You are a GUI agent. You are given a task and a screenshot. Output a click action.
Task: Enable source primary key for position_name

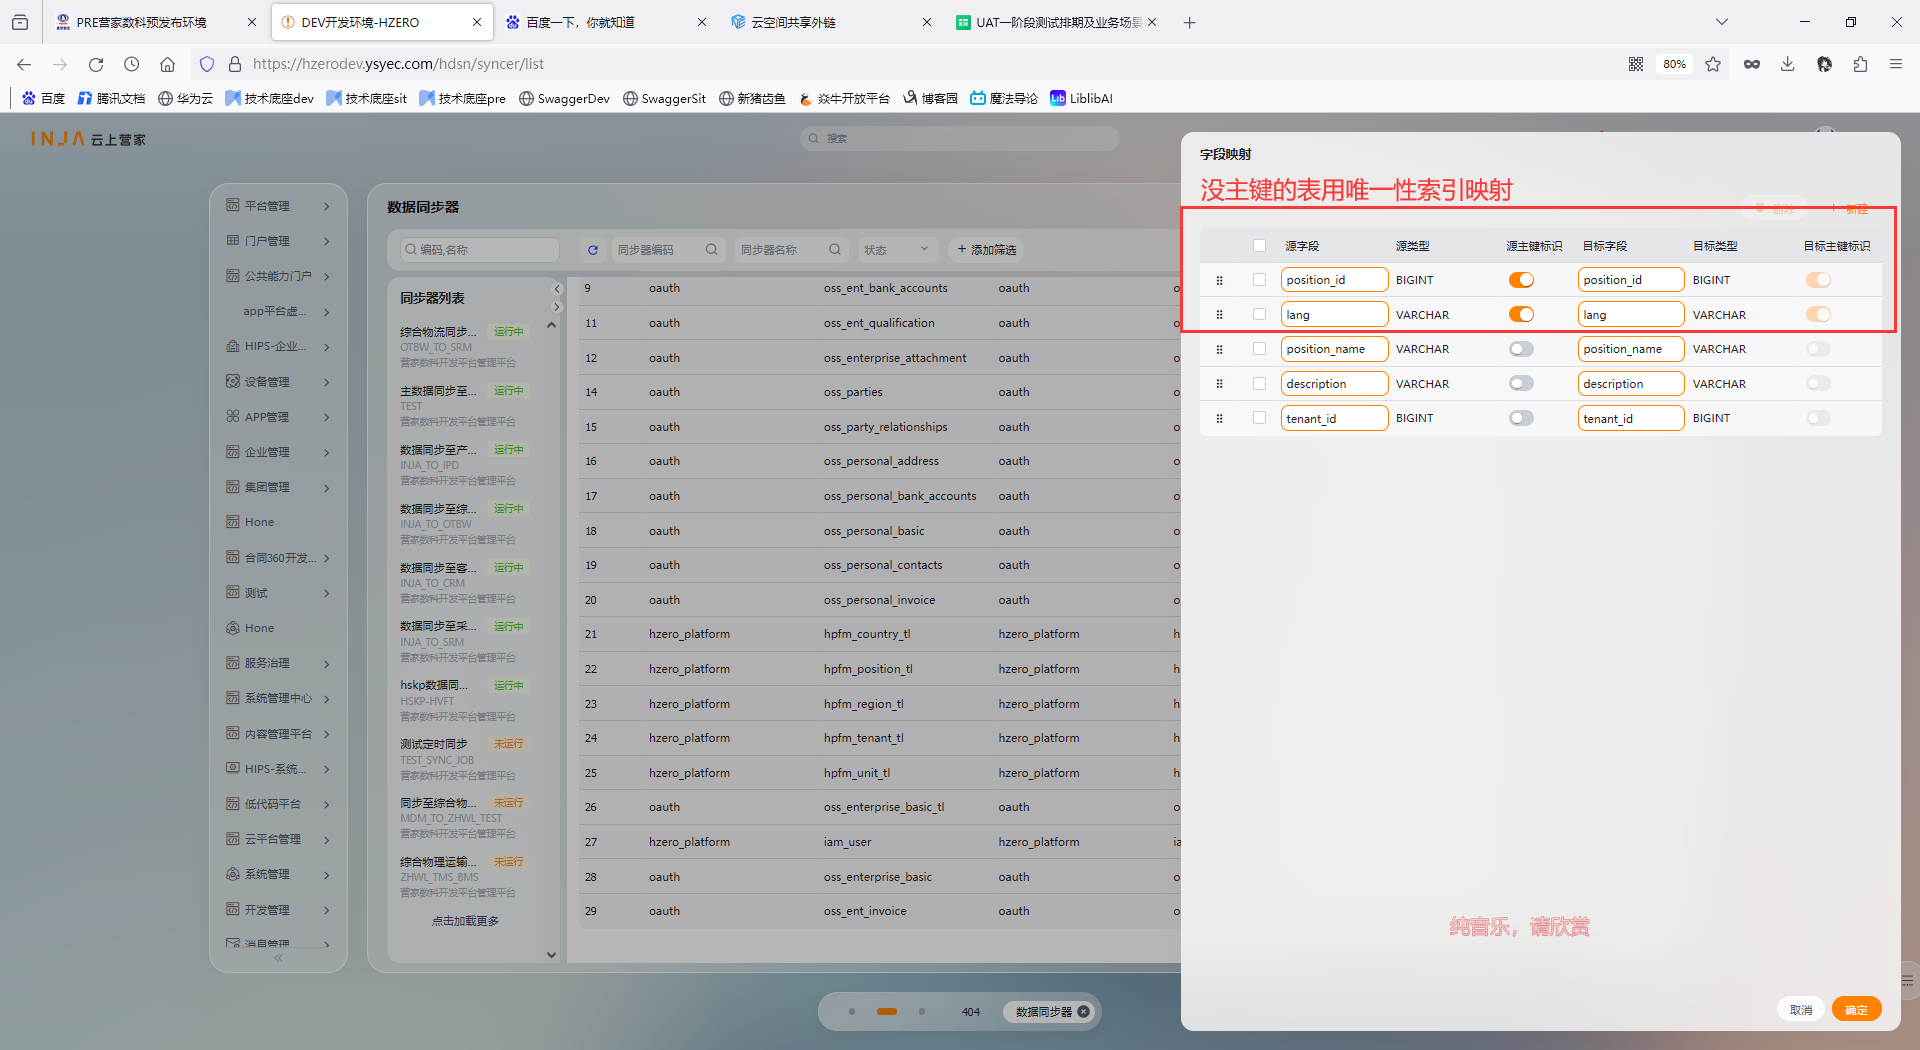[1521, 349]
